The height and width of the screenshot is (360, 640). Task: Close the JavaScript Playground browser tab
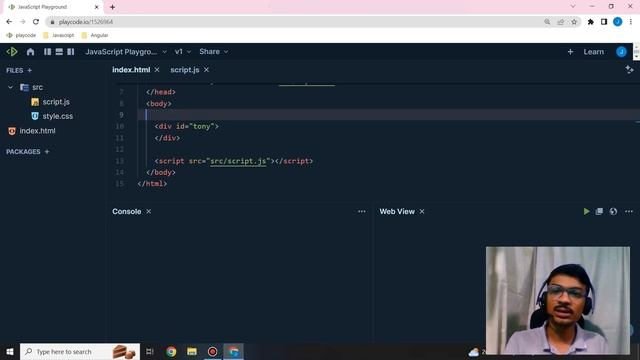coord(97,7)
